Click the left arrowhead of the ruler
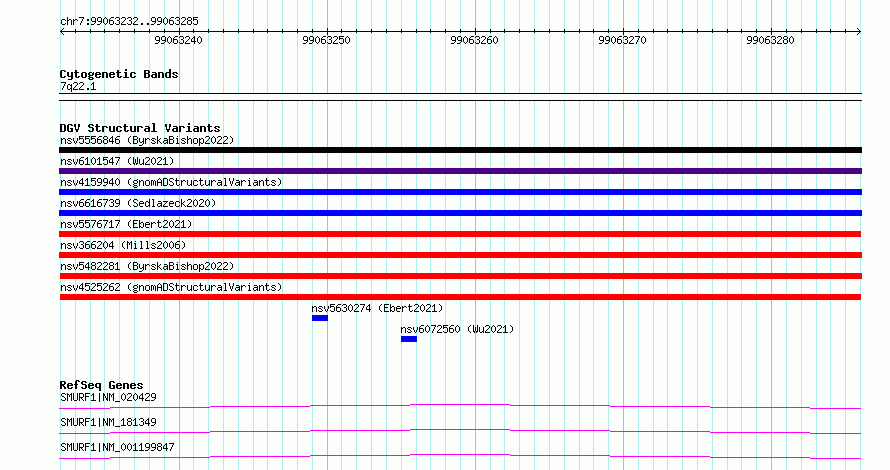The height and width of the screenshot is (470, 890). tap(62, 32)
